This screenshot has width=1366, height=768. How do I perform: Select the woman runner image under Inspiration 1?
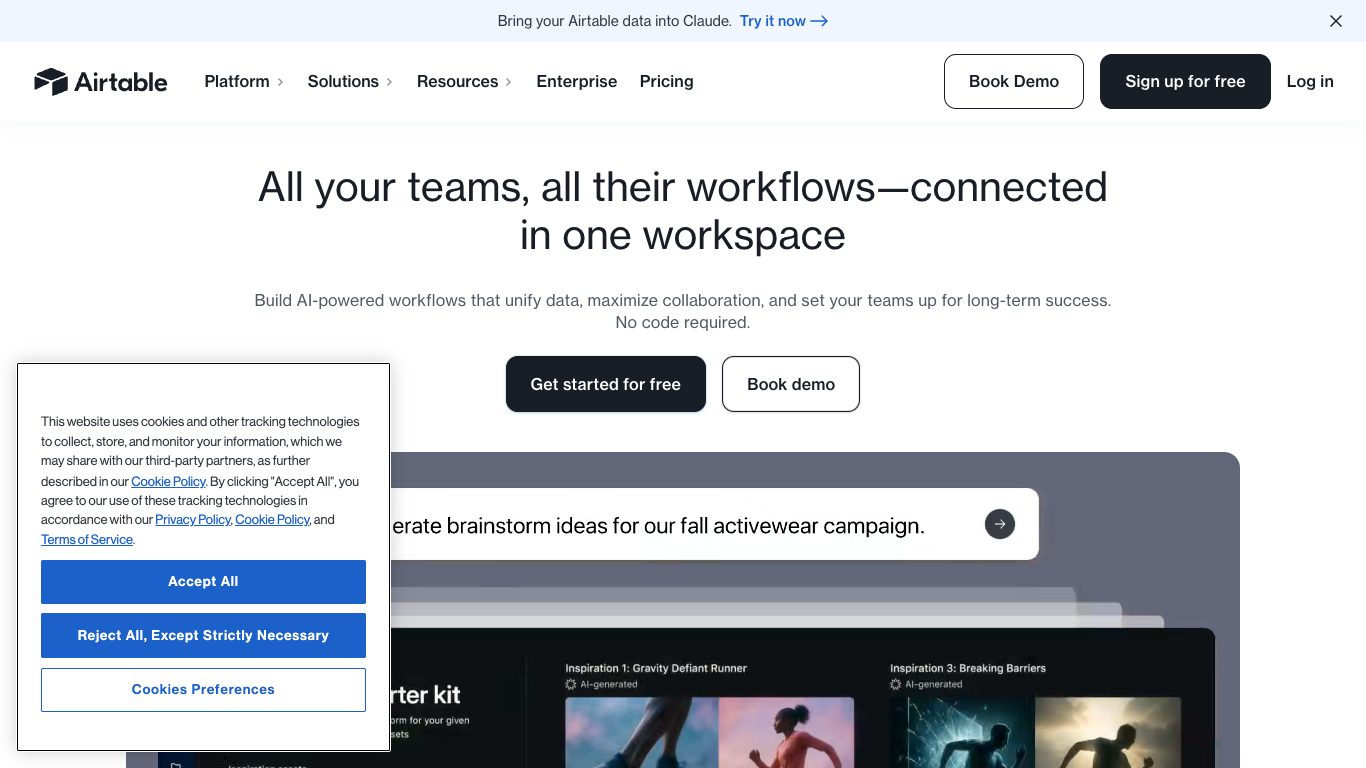pos(787,733)
